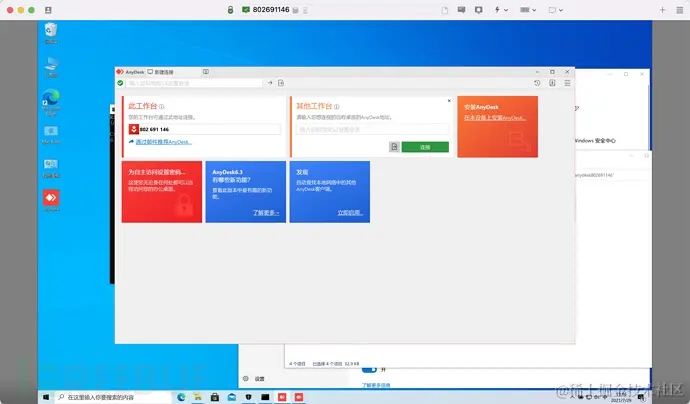
Task: Click the first AnyDesk taskbar icon
Action: click(x=282, y=397)
